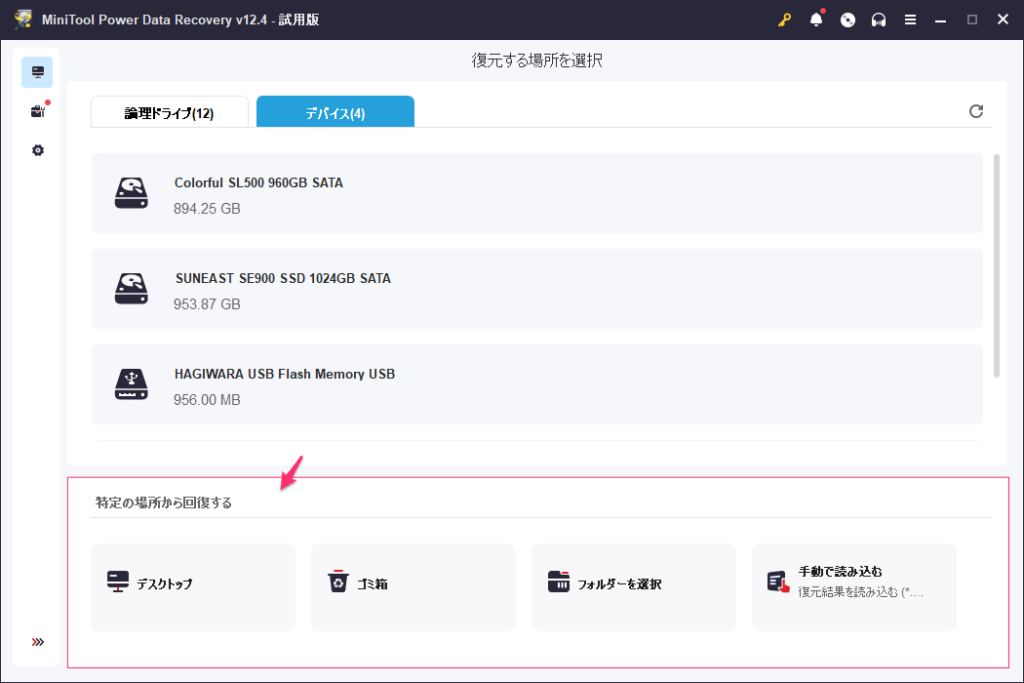Click the key register icon in title bar

pos(785,20)
